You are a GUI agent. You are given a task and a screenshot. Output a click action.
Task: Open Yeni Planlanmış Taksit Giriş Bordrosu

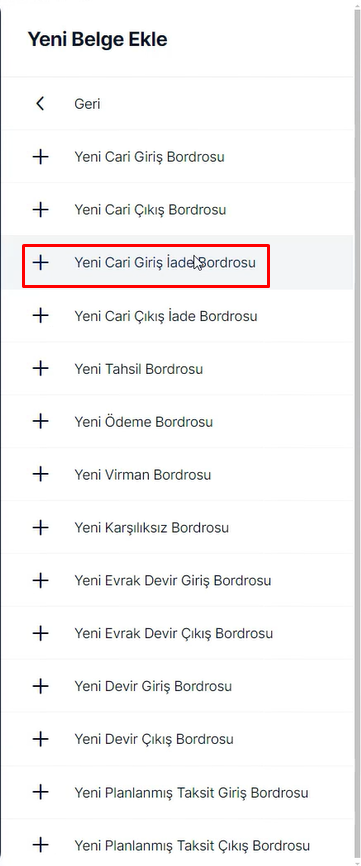pos(177,793)
